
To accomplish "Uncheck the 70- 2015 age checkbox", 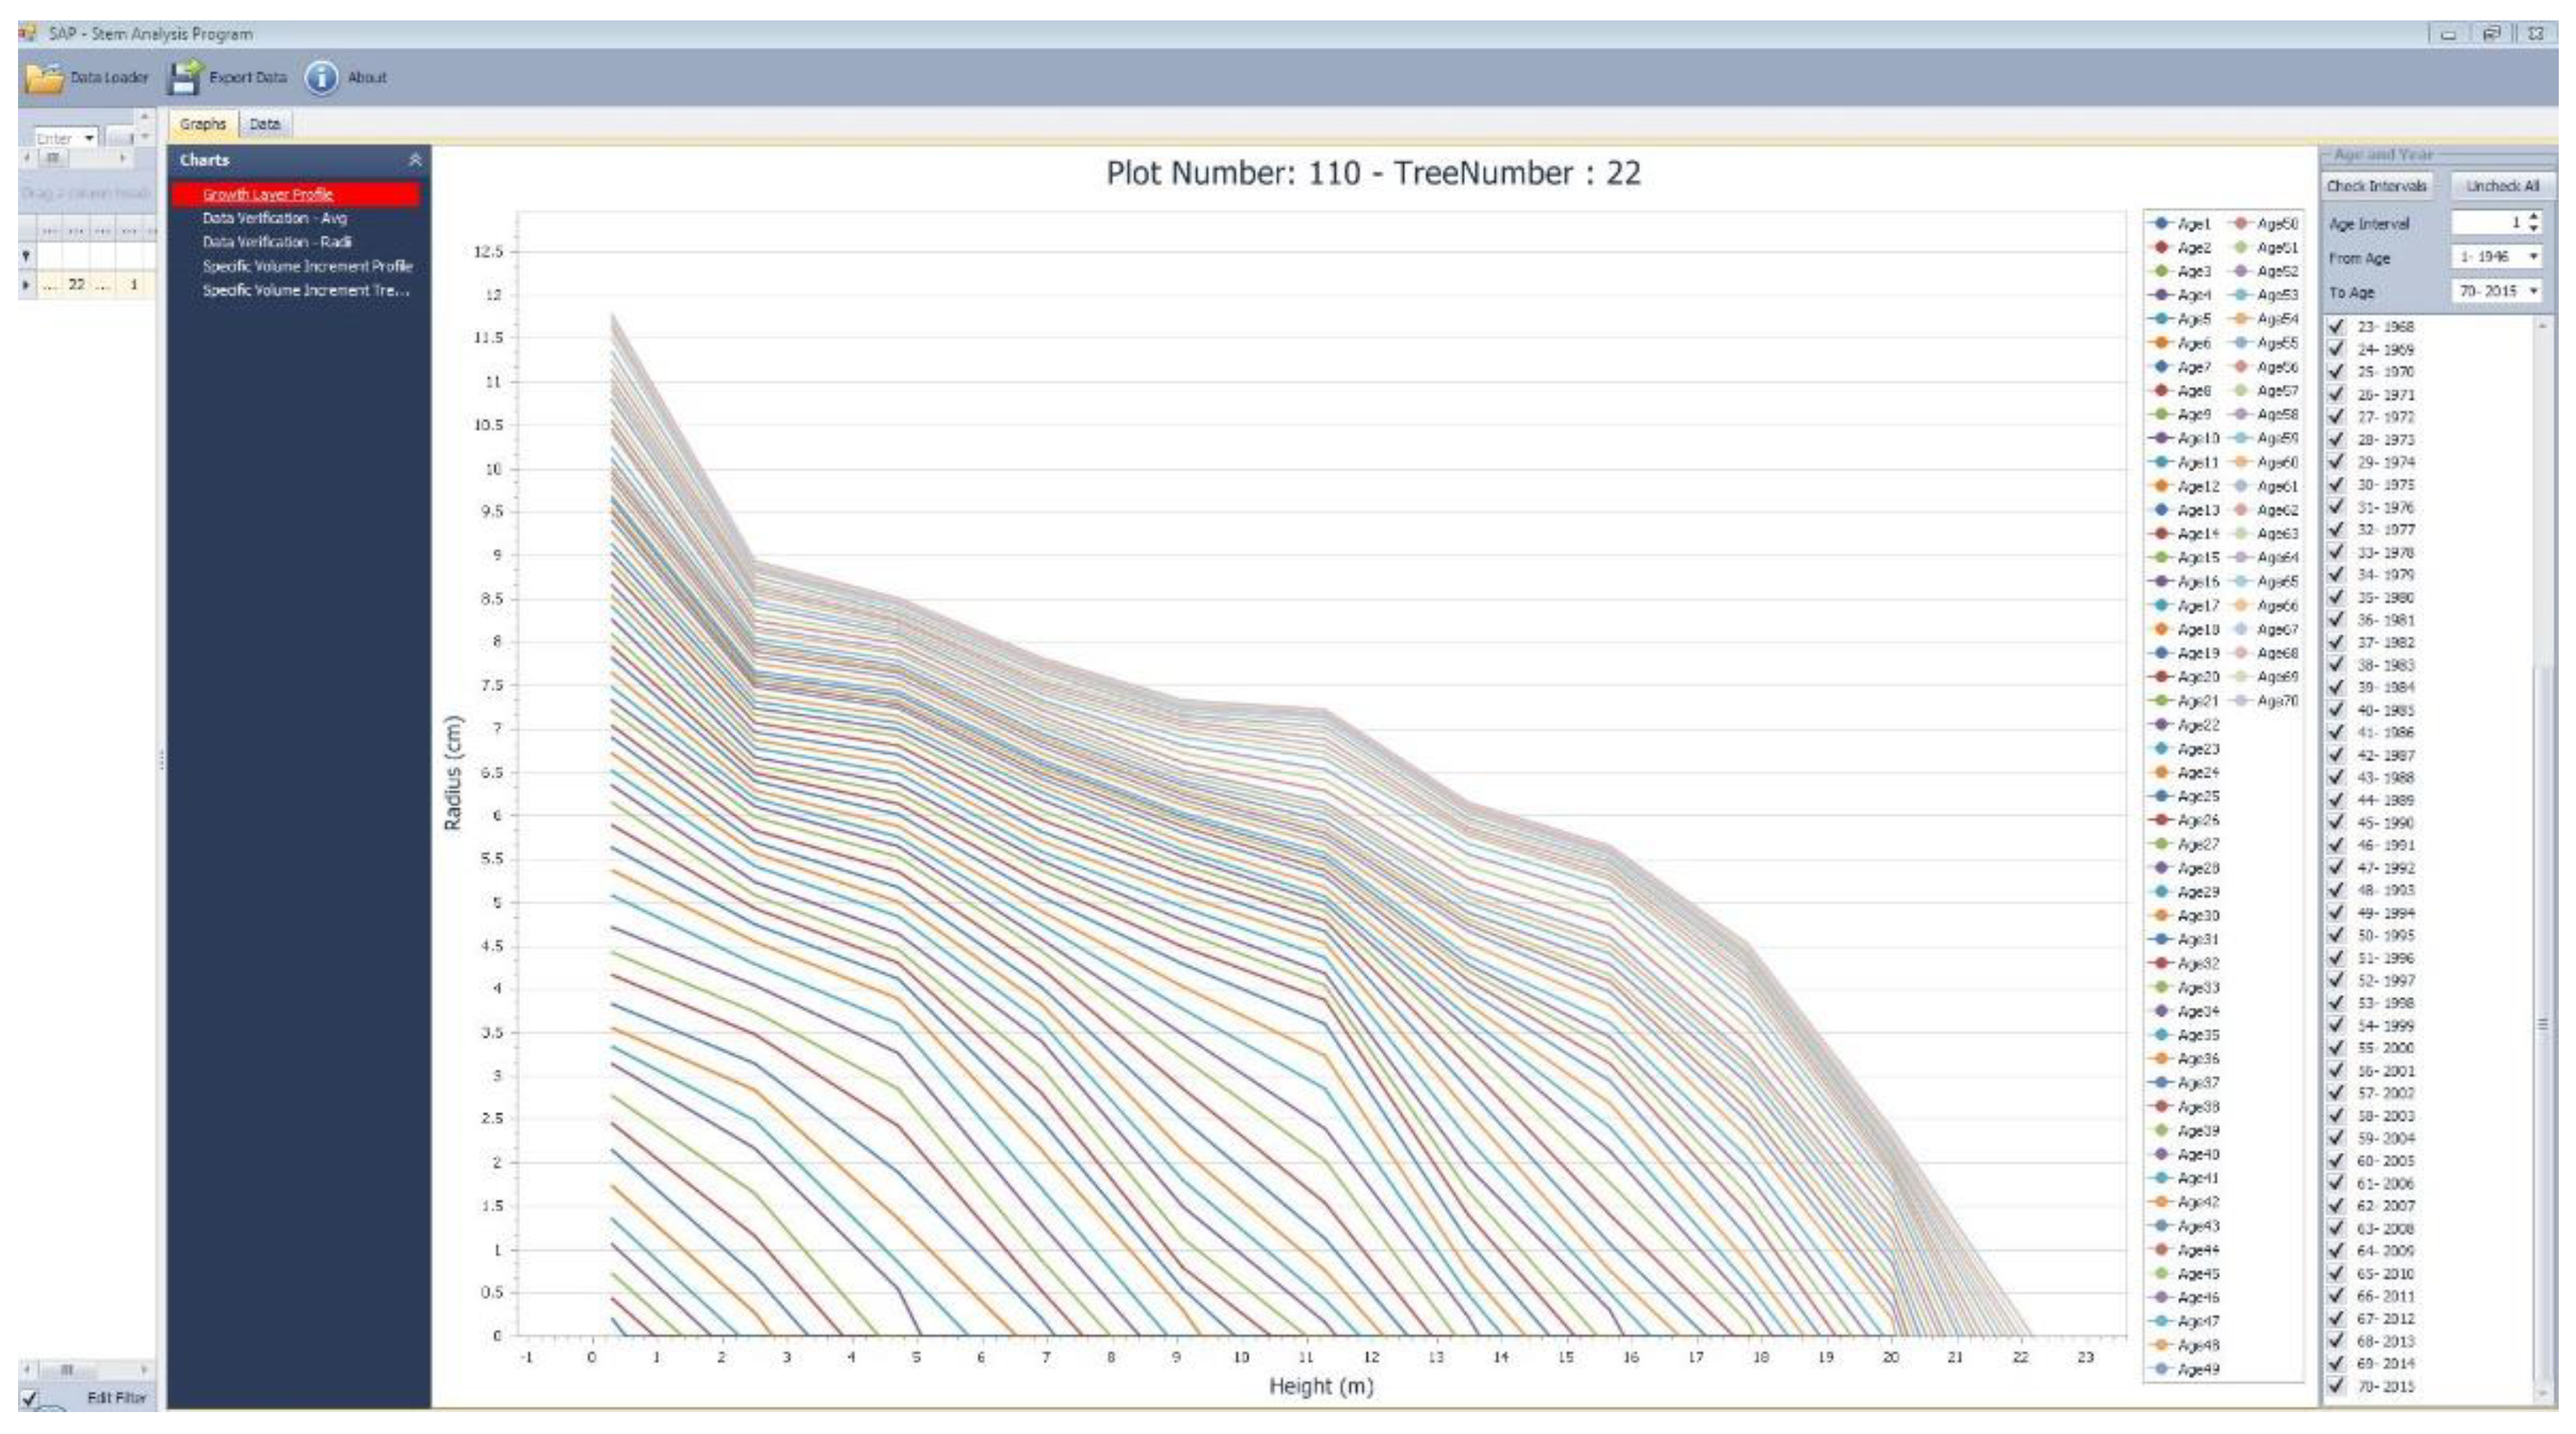I will (2336, 1386).
